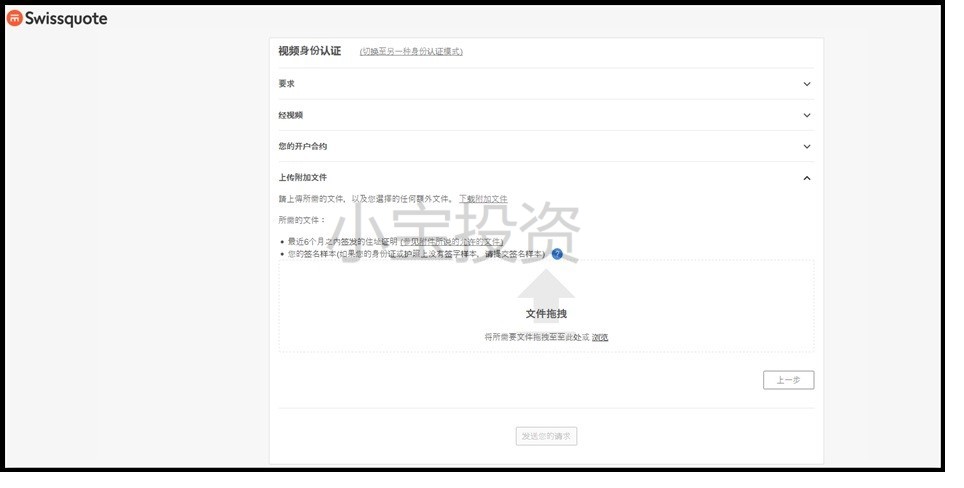The image size is (964, 488).
Task: Expand the 您的开户合约 section chevron
Action: pos(807,146)
